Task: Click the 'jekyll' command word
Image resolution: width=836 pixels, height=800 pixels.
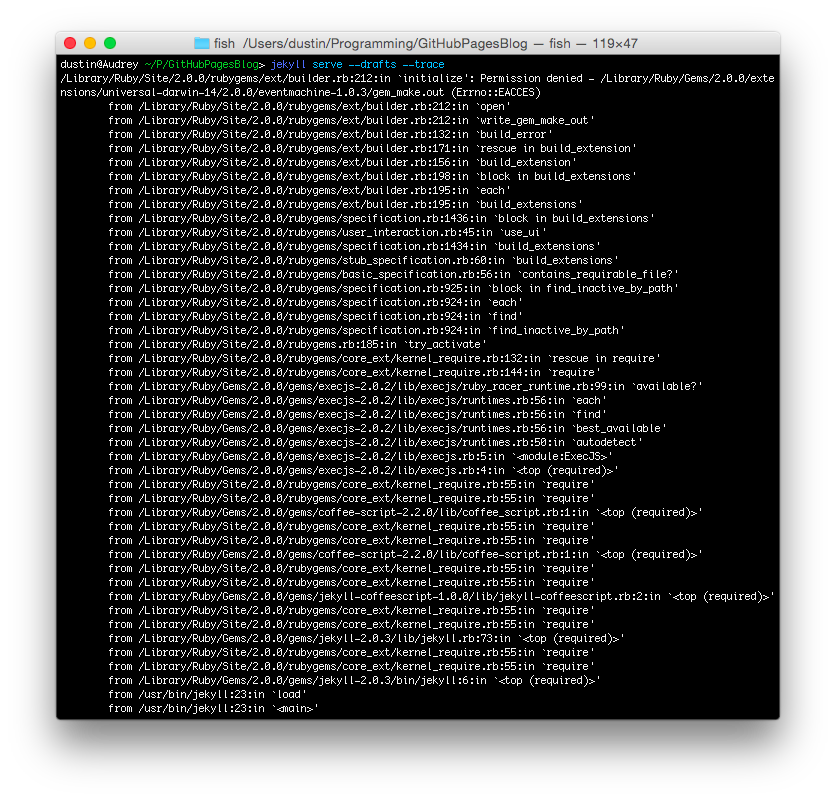Action: coord(288,65)
